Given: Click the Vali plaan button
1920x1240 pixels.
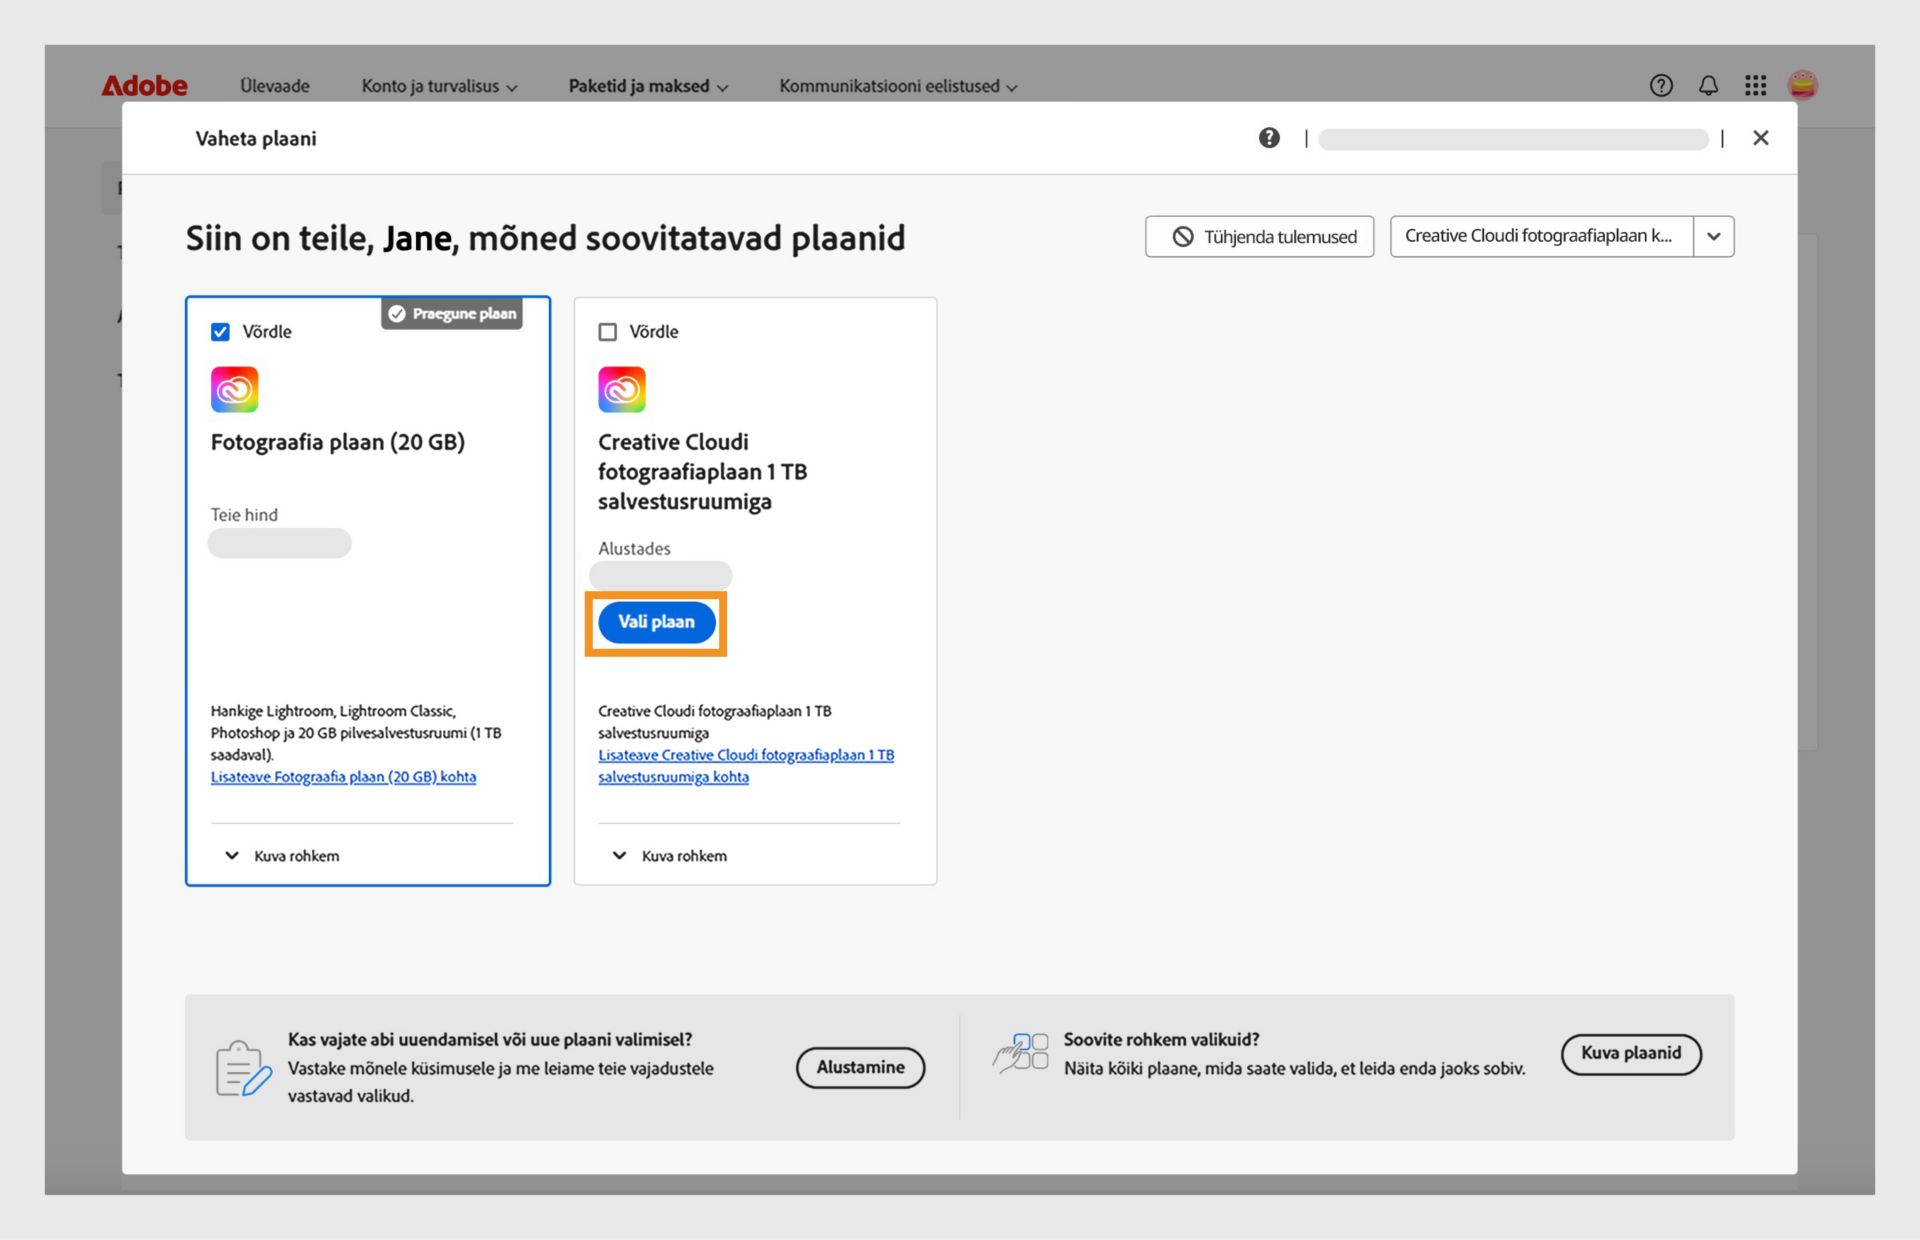Looking at the screenshot, I should point(656,622).
